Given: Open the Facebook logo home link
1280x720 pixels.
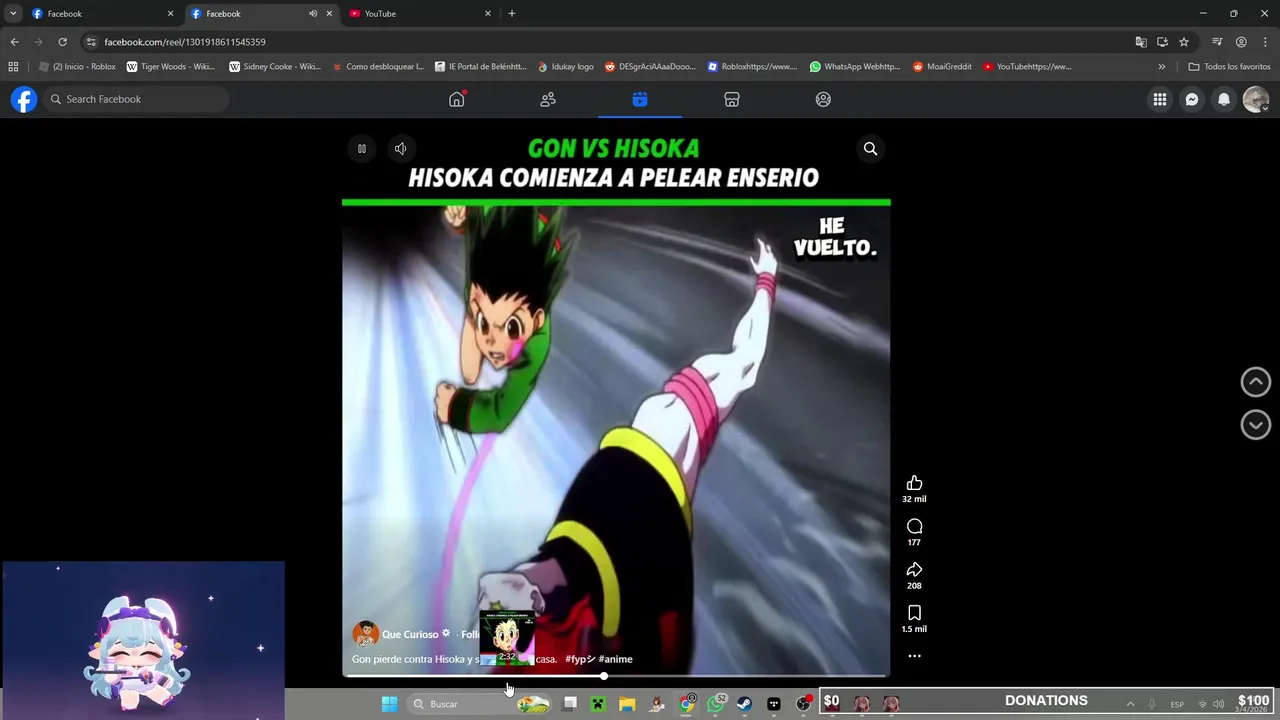Looking at the screenshot, I should coord(24,99).
